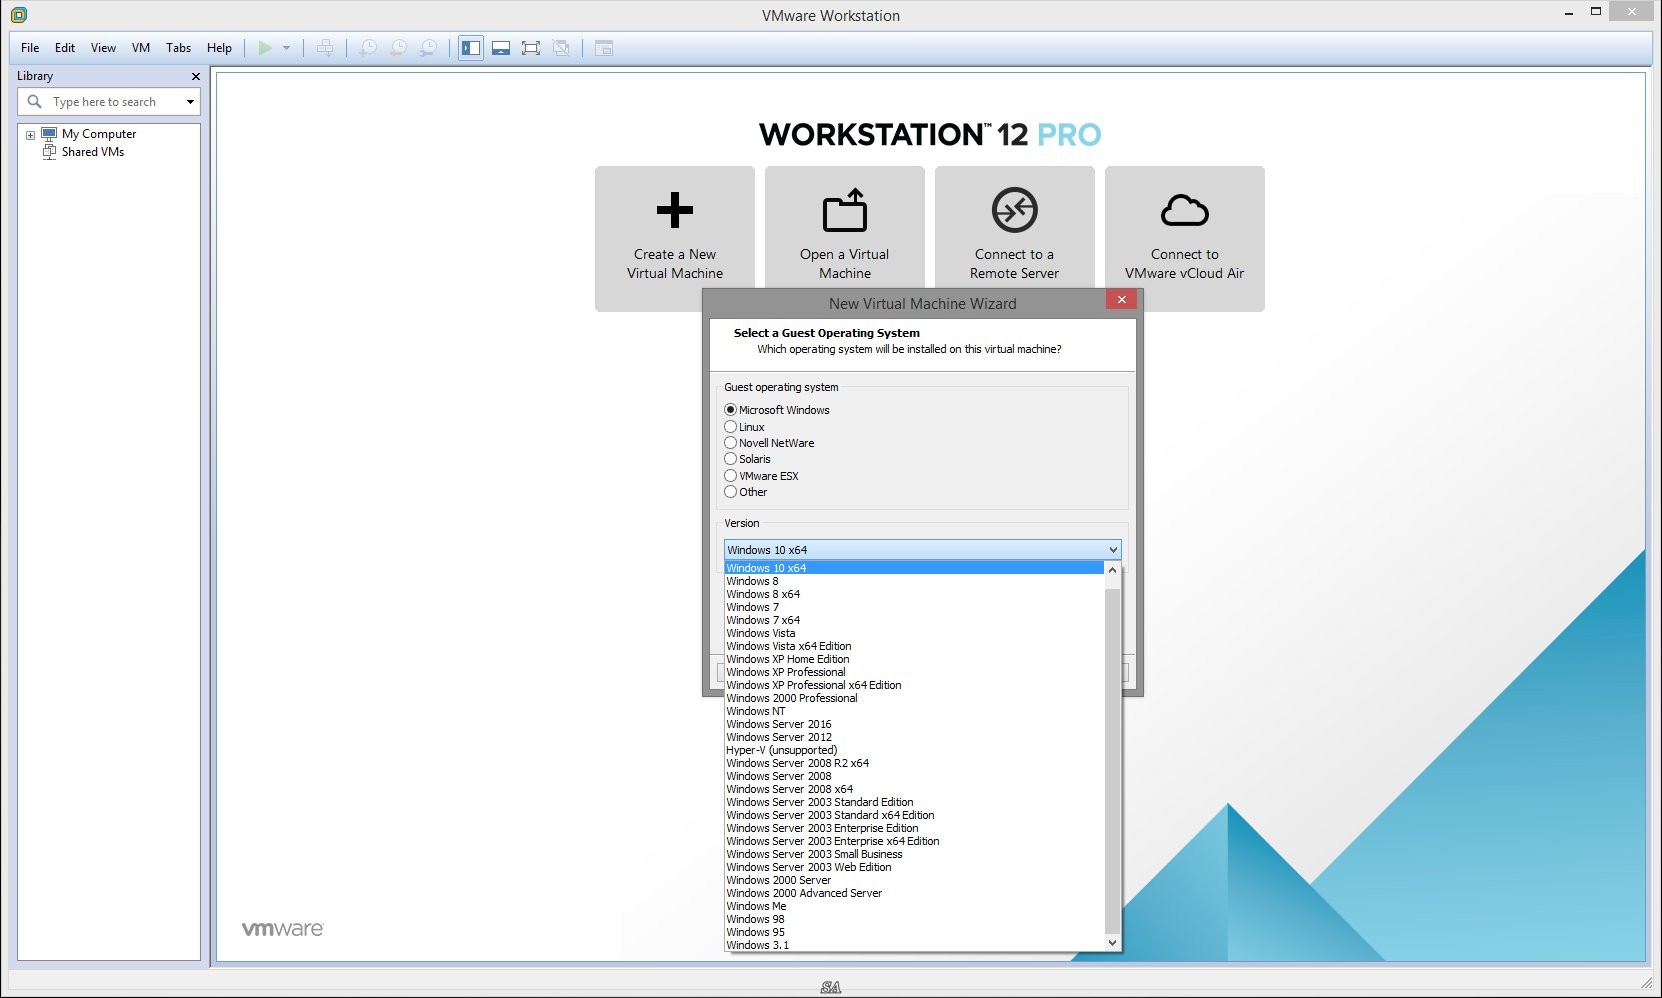This screenshot has height=998, width=1662.
Task: Click the Send Ctrl+Alt+Del toolbar icon
Action: [325, 48]
